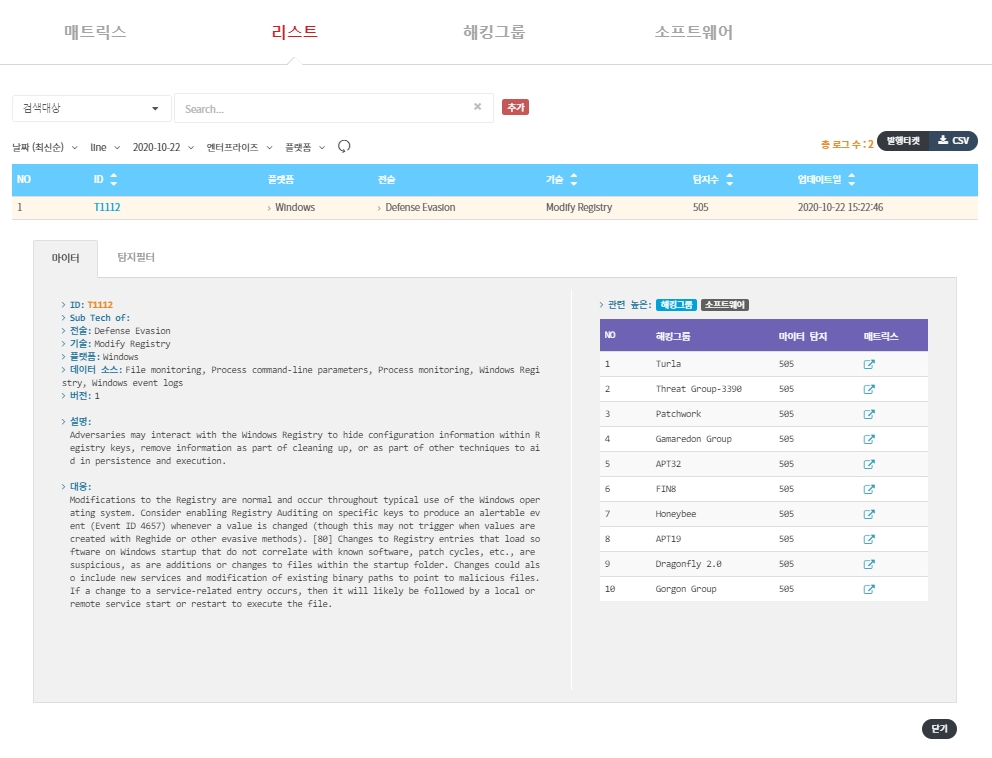
Task: Open the matrix link icon for Gorgon Group
Action: point(869,589)
